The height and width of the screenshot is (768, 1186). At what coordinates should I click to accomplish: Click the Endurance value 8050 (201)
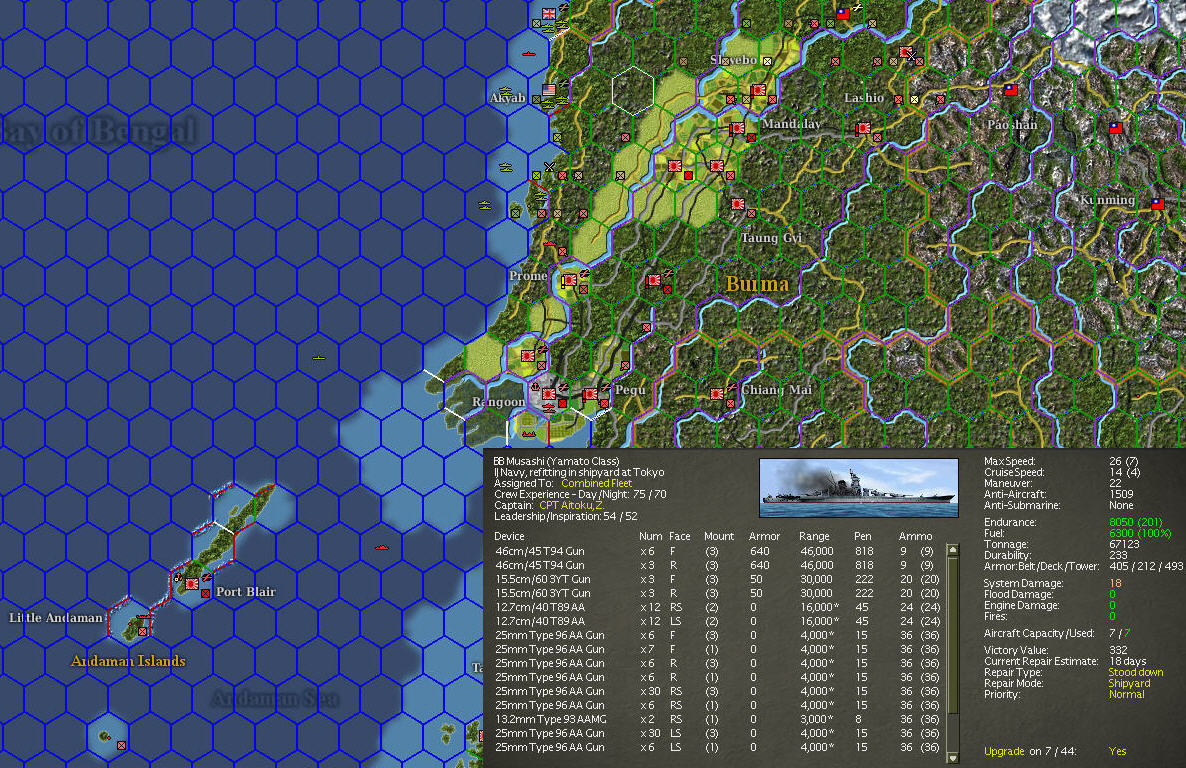tap(1135, 522)
